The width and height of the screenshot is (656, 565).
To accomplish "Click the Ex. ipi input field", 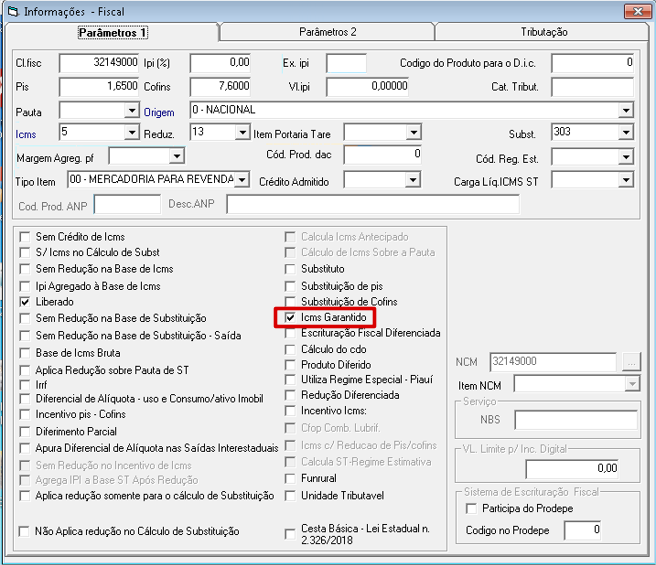I will click(x=346, y=63).
